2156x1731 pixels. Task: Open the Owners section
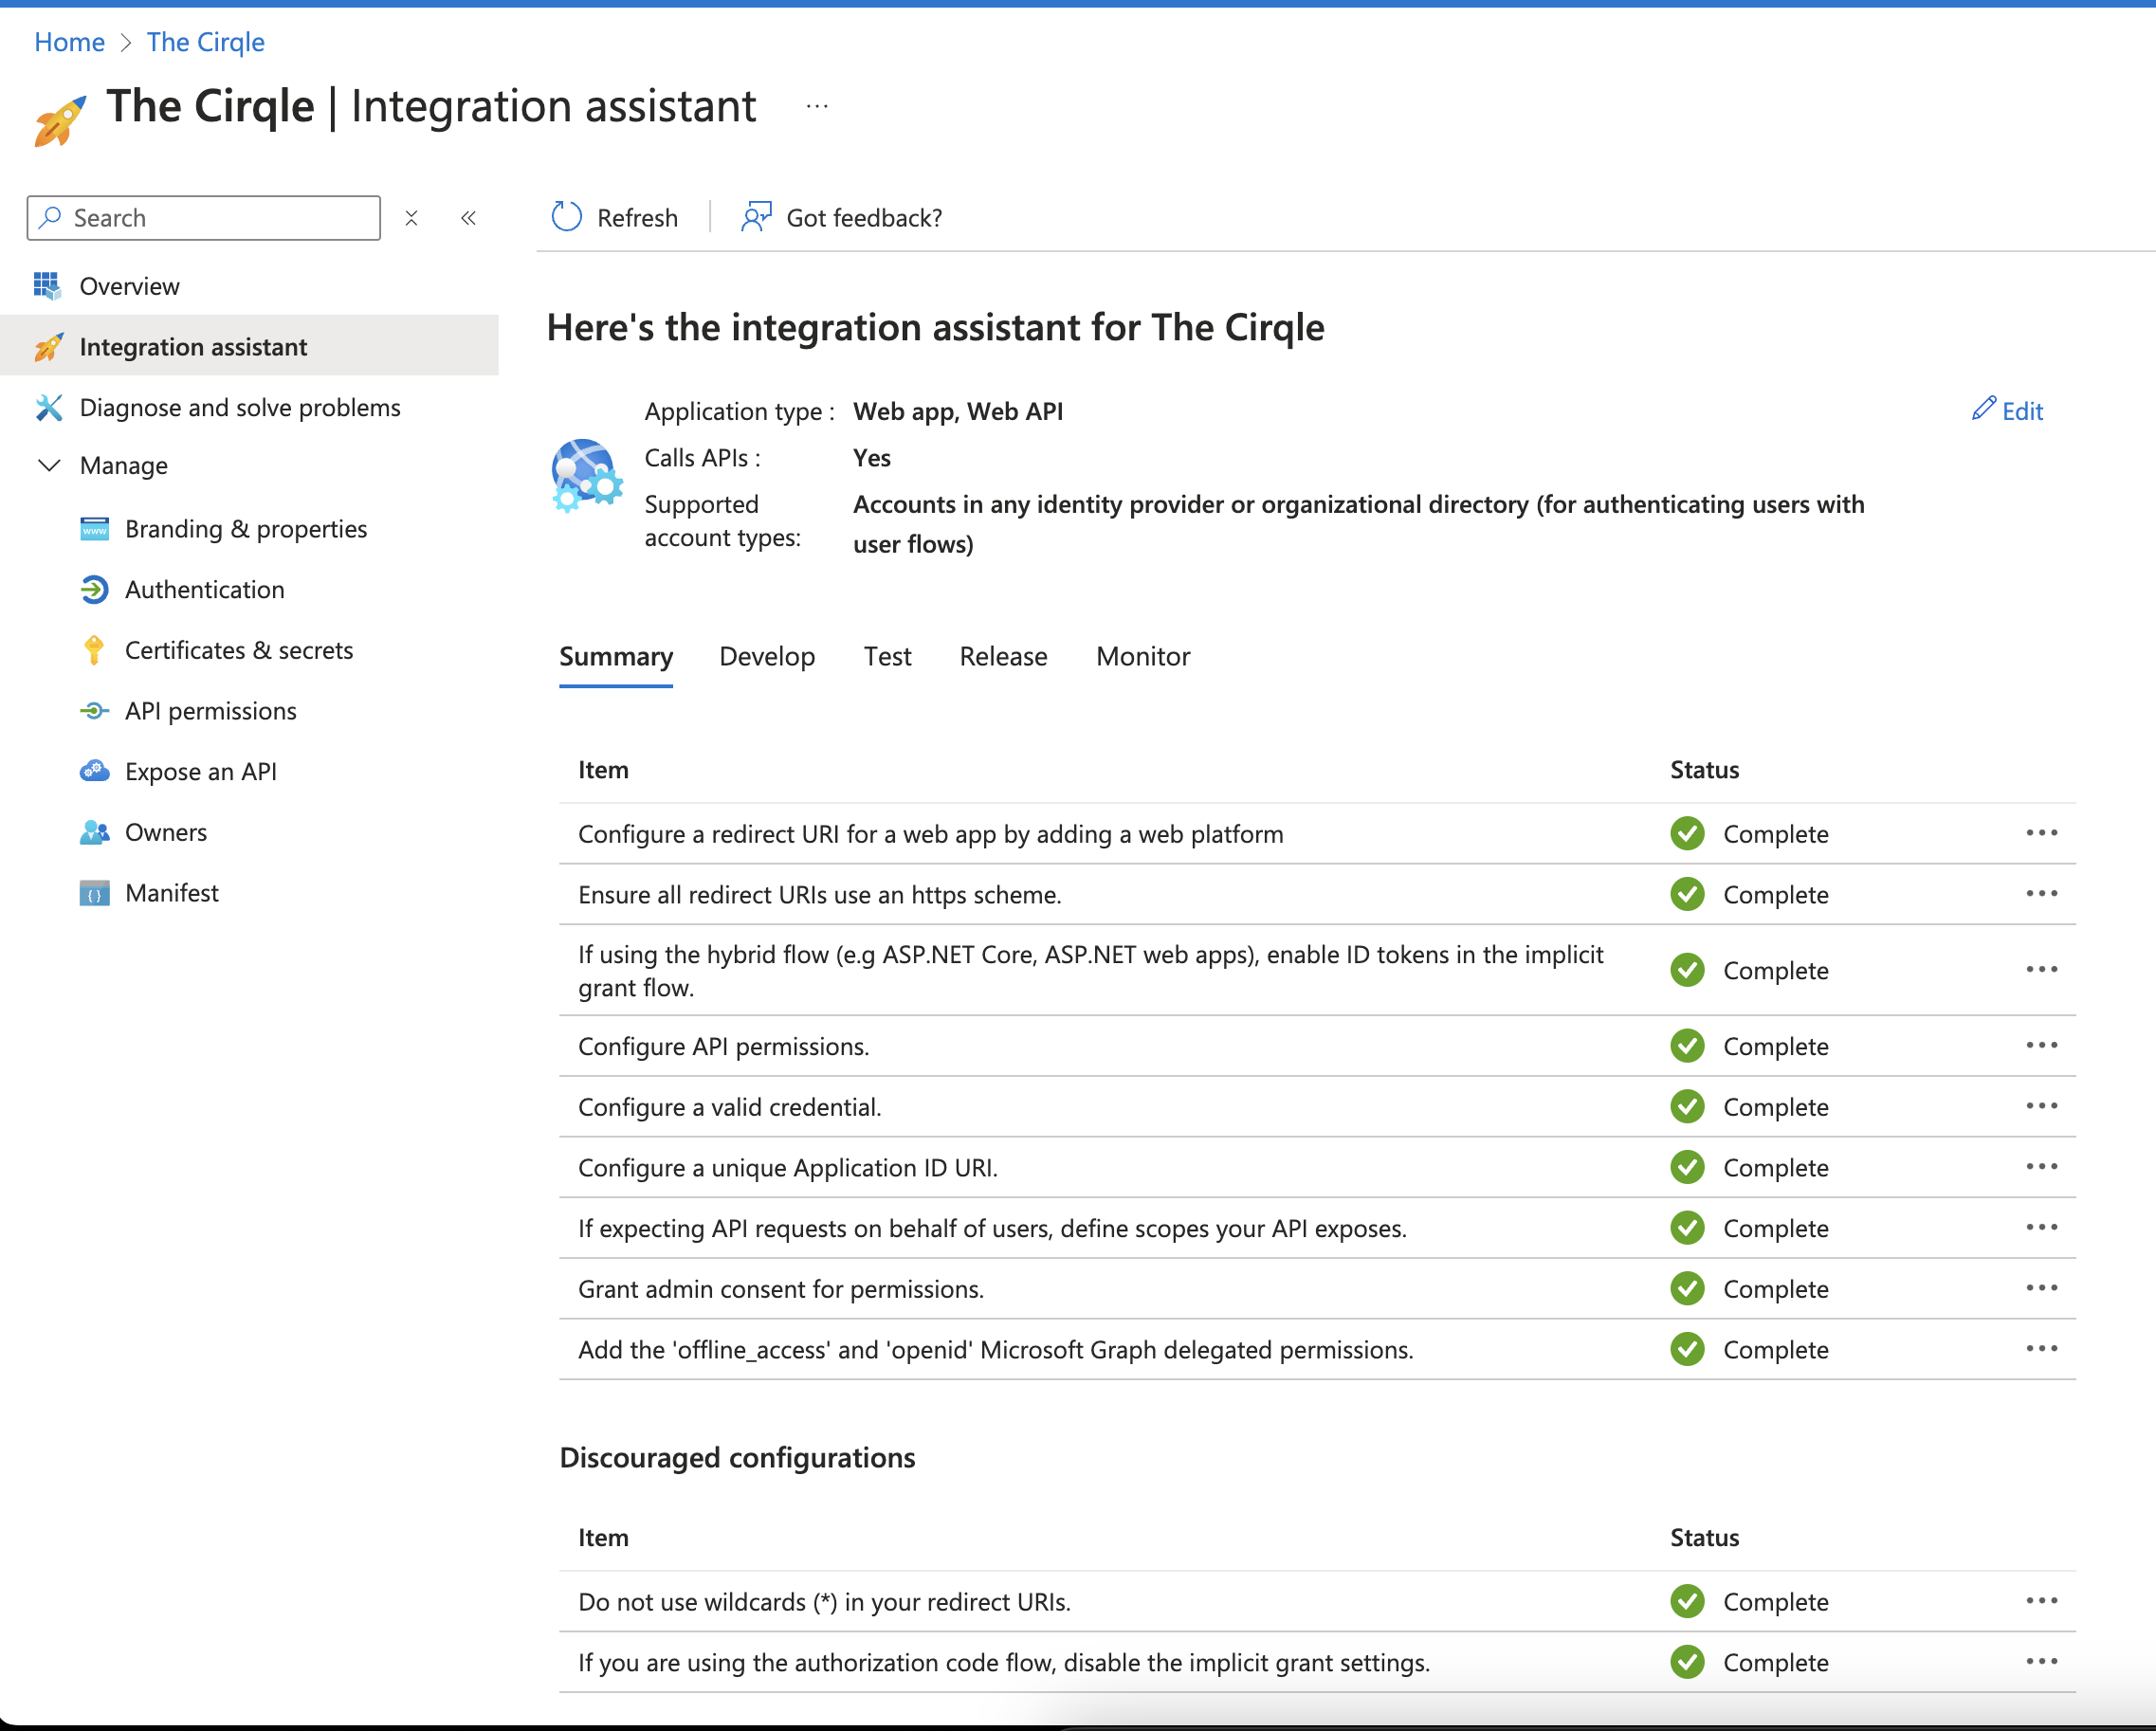(166, 831)
